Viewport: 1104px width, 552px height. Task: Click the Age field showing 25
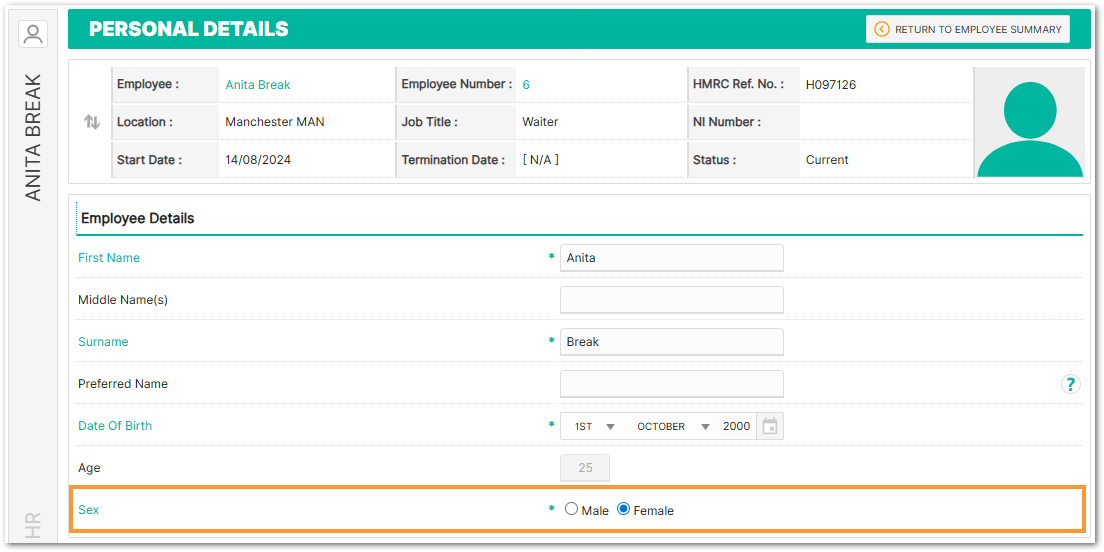point(585,468)
